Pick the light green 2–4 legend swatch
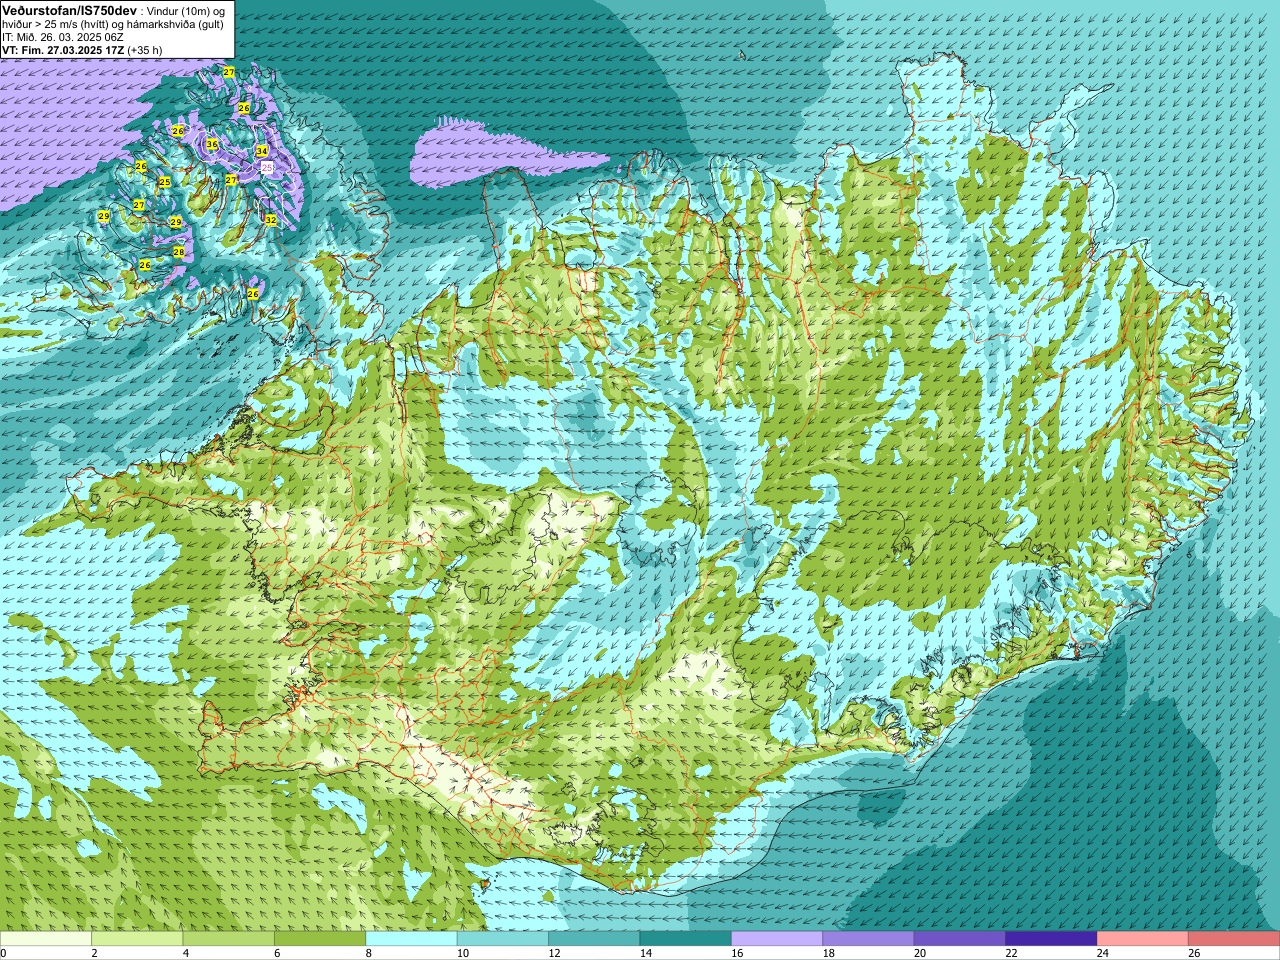This screenshot has width=1280, height=960. (137, 939)
